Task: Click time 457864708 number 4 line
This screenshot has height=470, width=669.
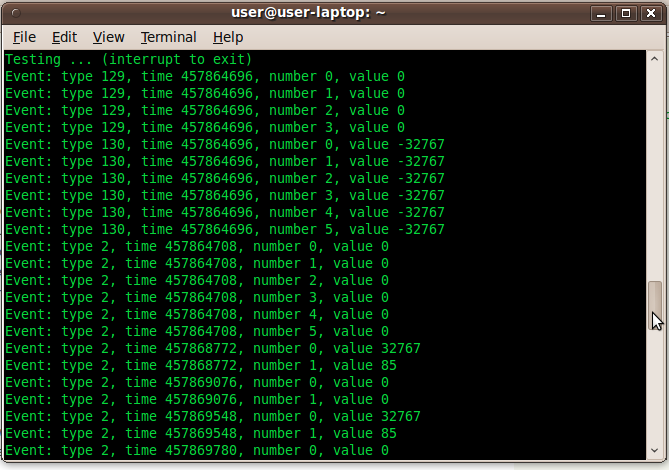Action: click(x=197, y=314)
